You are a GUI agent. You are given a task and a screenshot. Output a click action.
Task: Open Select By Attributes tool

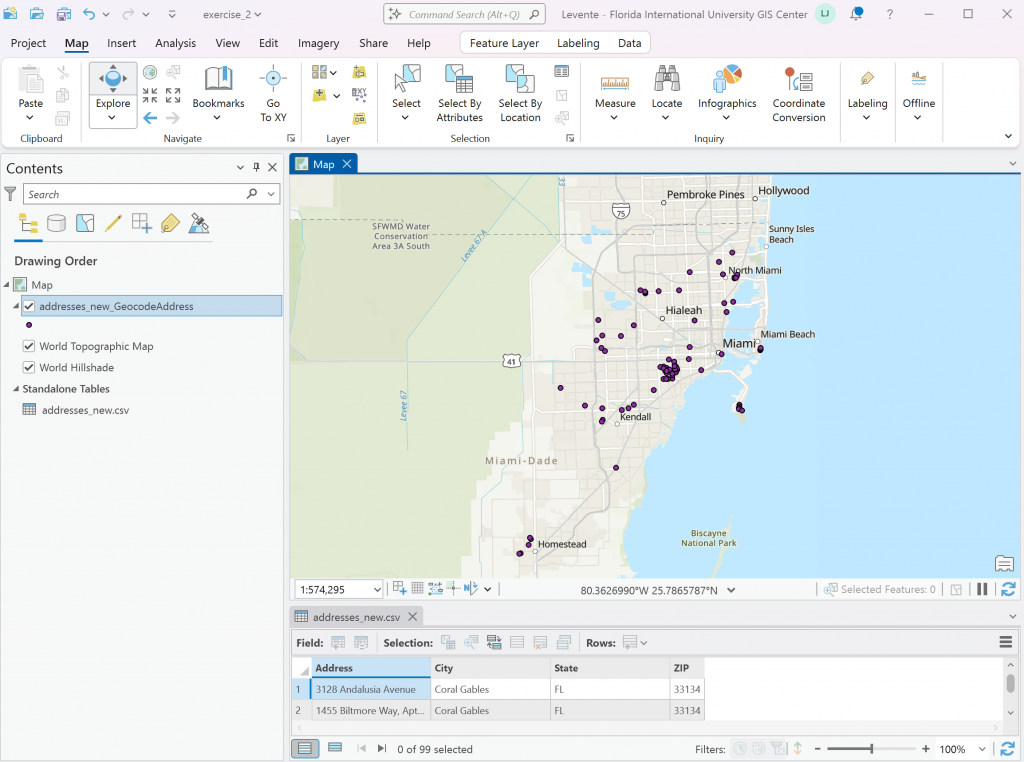coord(460,93)
